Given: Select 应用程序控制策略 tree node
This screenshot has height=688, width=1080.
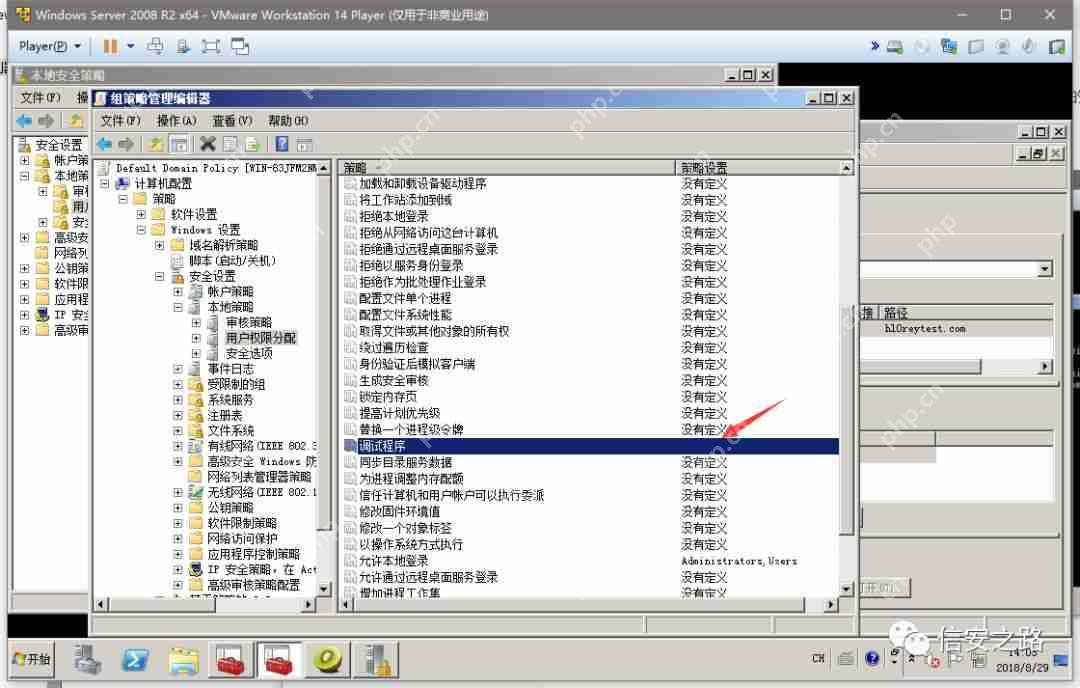Looking at the screenshot, I should [x=253, y=554].
